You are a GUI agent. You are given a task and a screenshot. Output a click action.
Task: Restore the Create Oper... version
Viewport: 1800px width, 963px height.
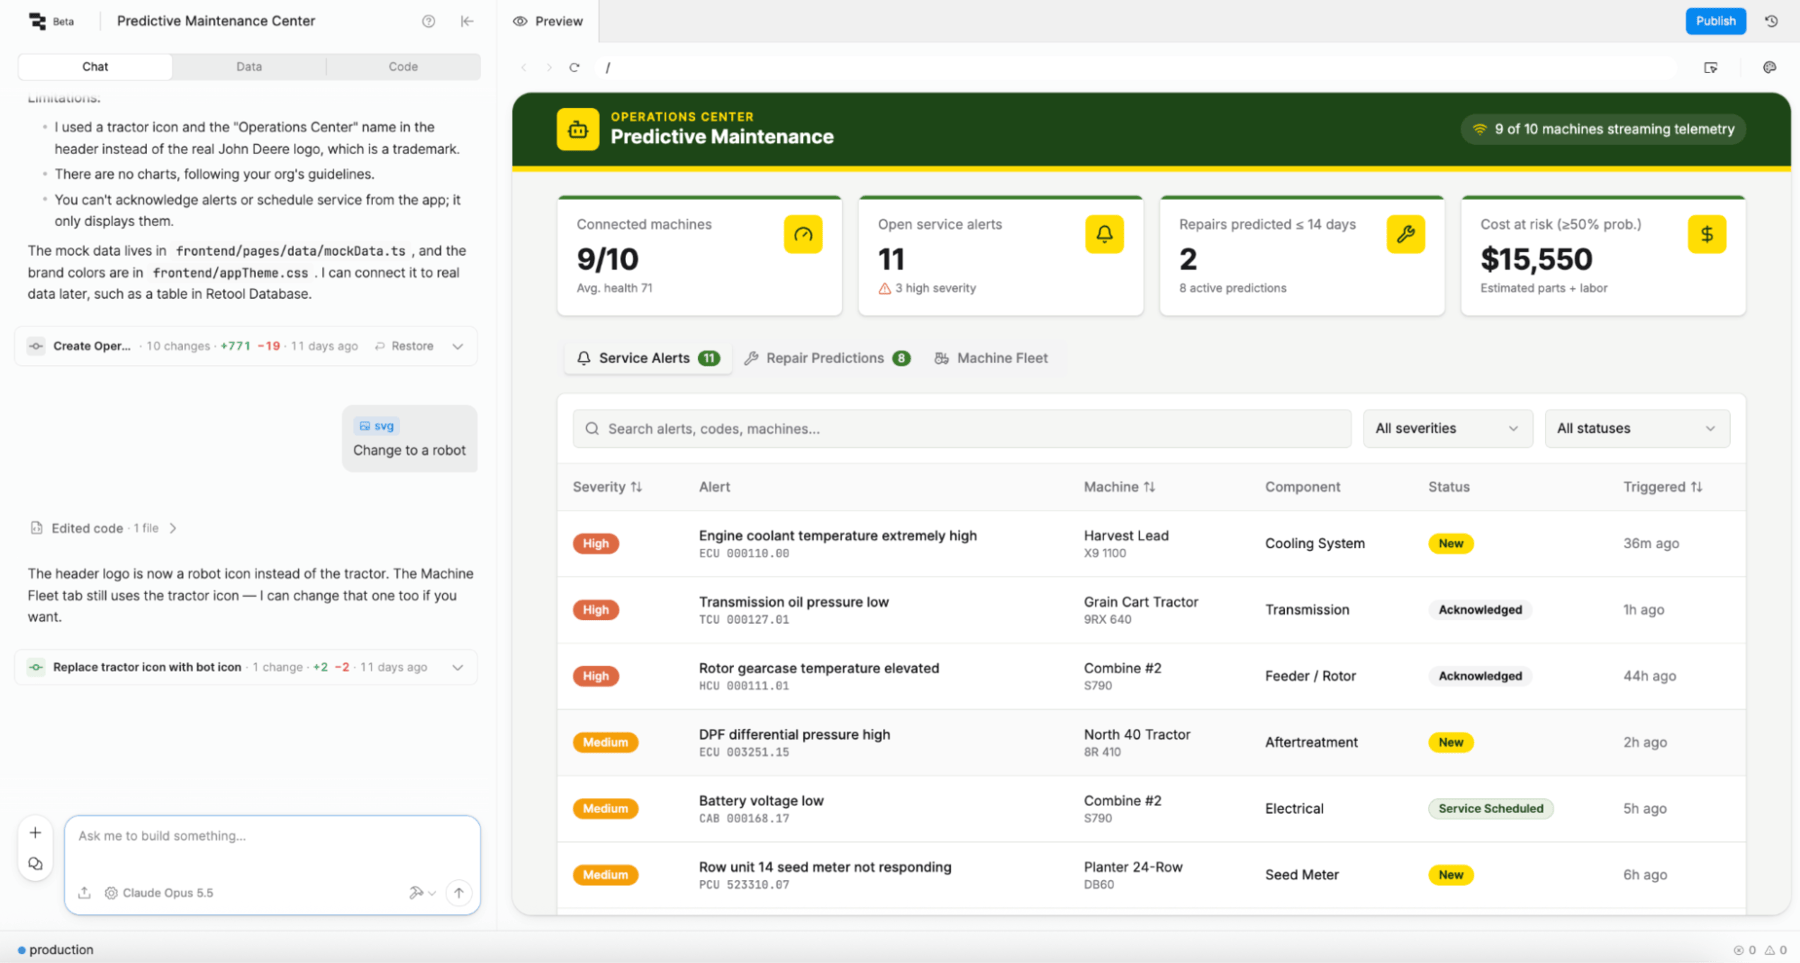[x=404, y=346]
